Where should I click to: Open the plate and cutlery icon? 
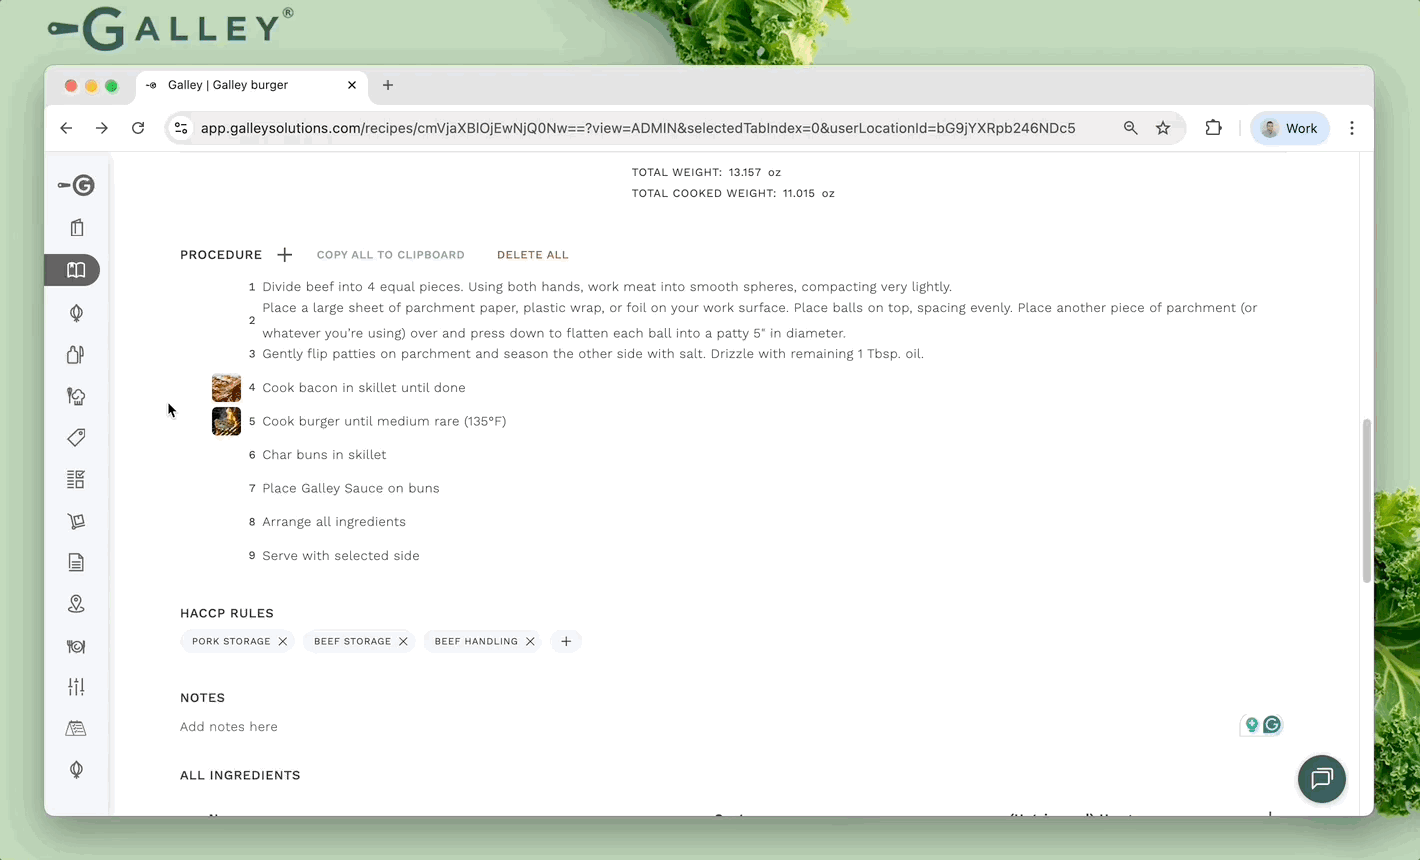(x=76, y=646)
